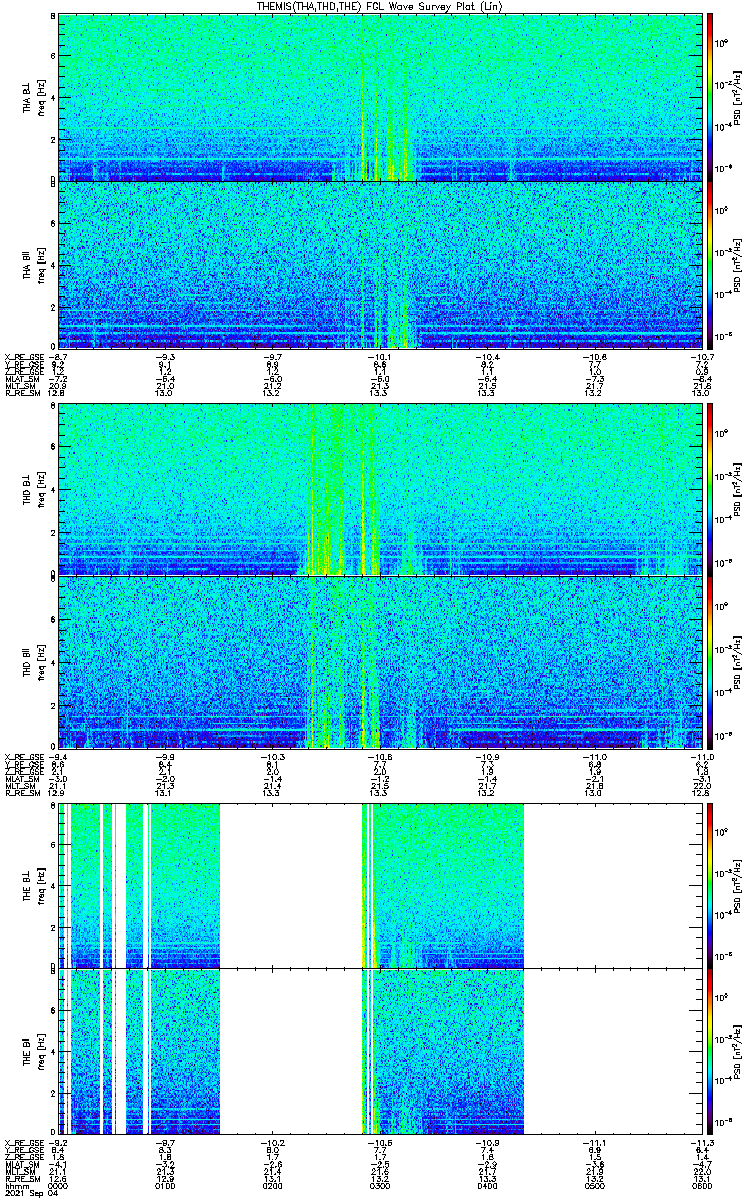Click the 'THA B∥ freq [Hz]' axis label
Viewport: 750px width, 1200px height.
point(33,265)
